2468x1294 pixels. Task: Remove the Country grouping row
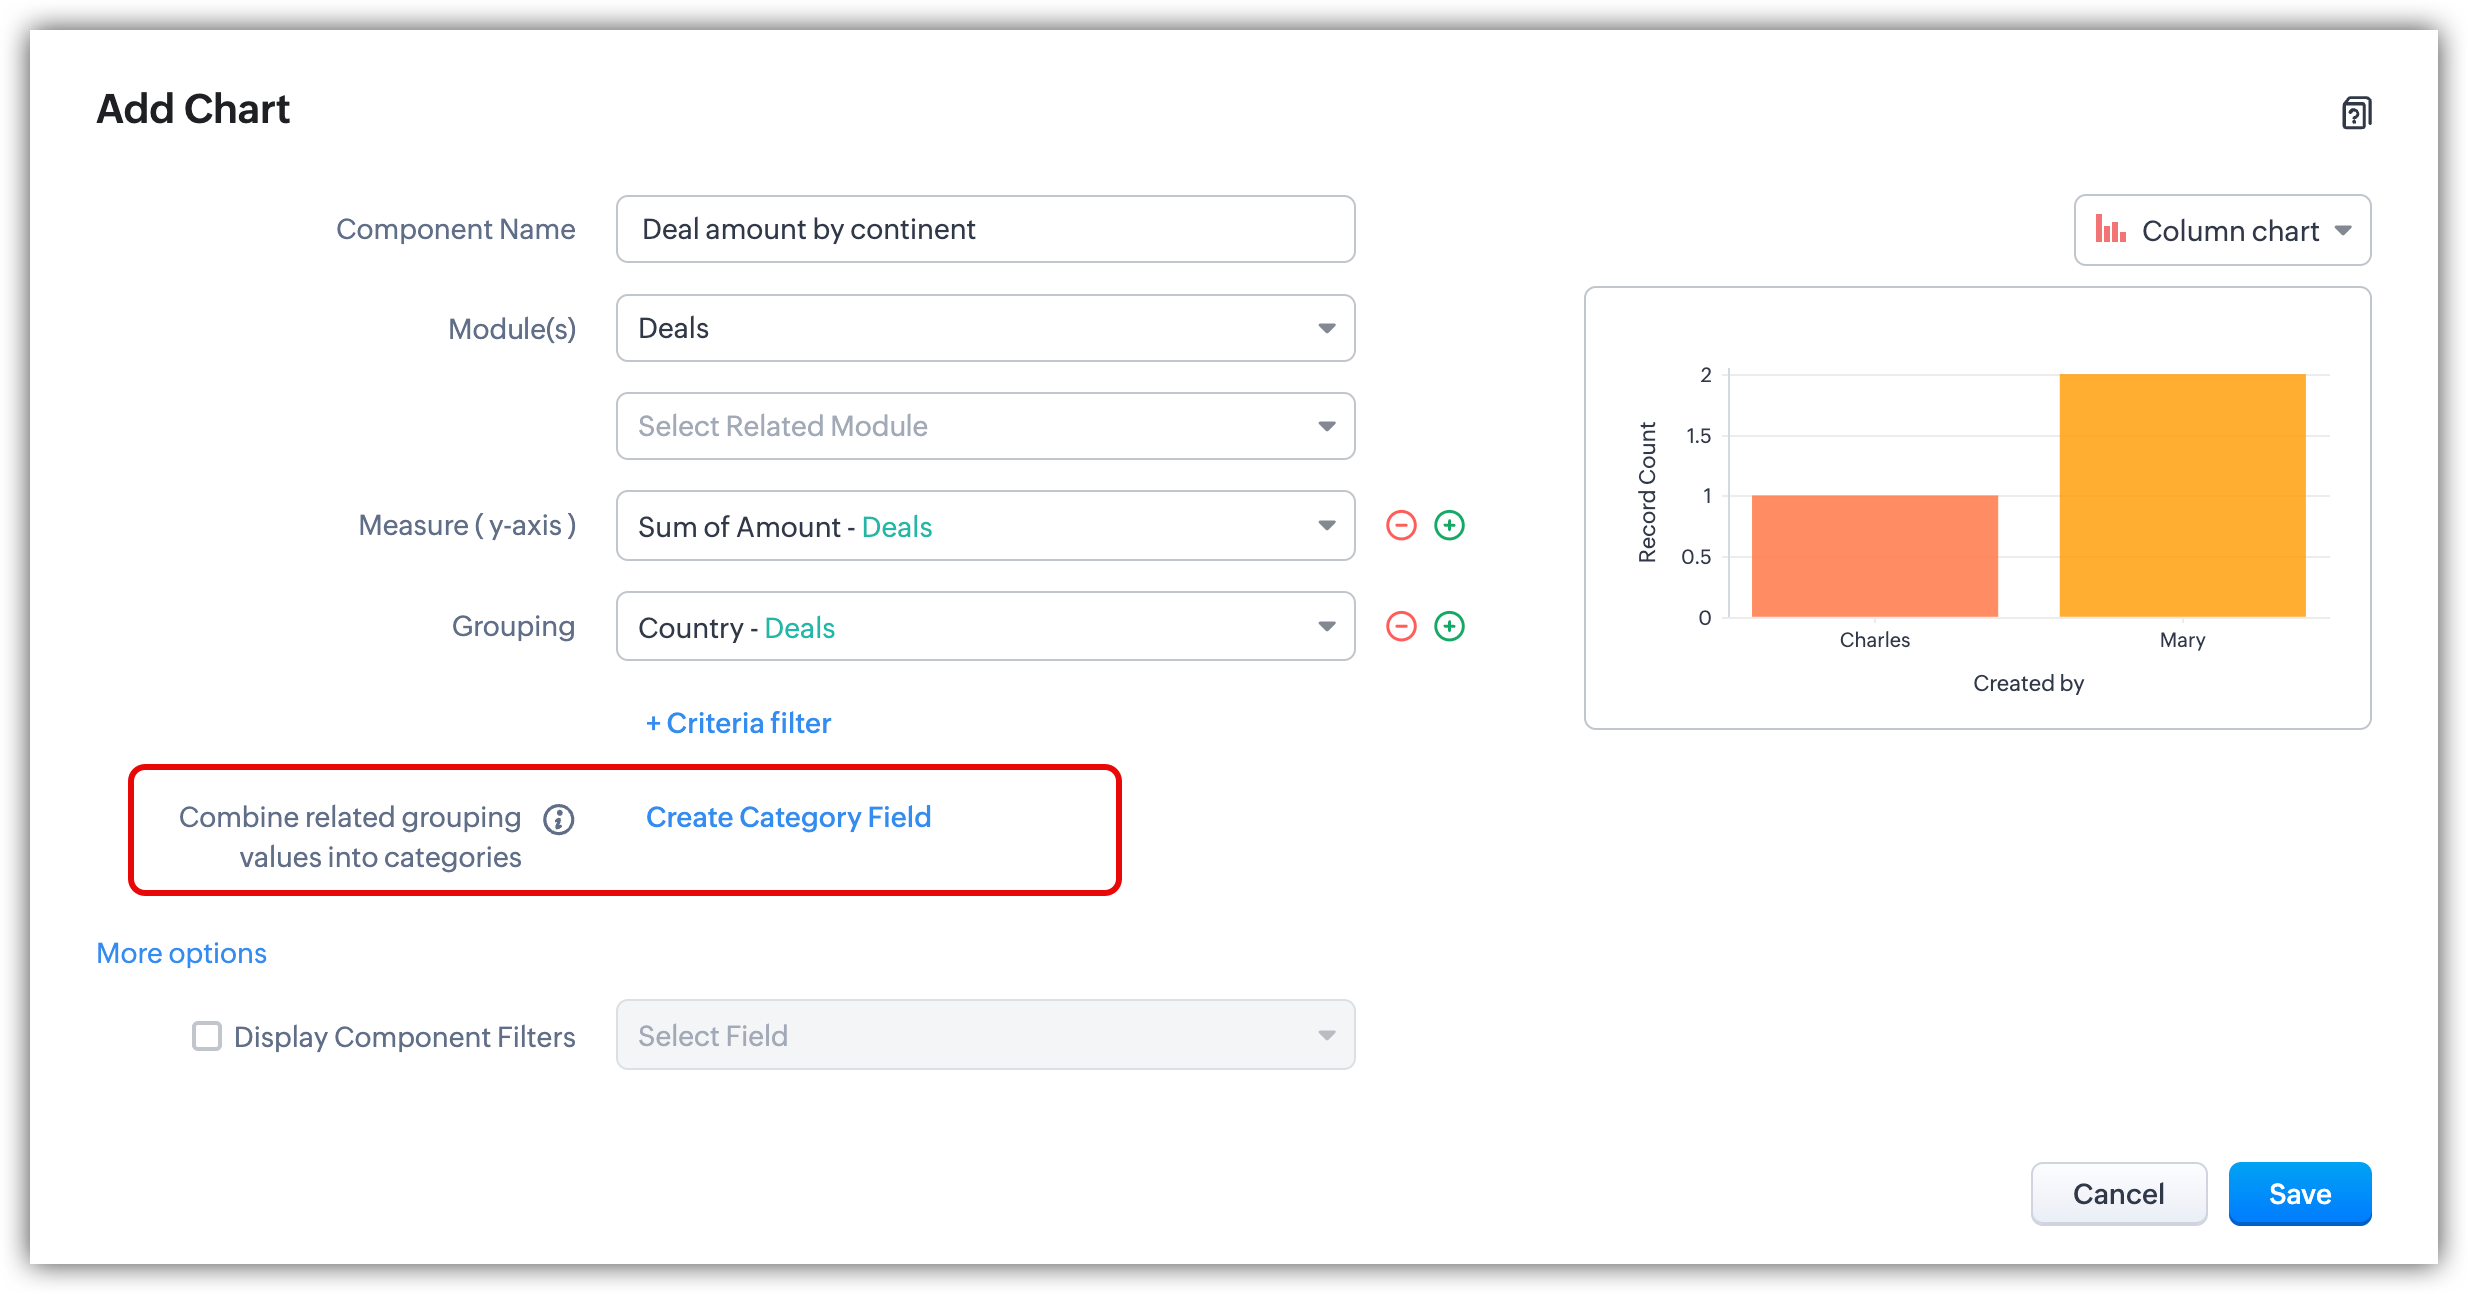click(1401, 626)
